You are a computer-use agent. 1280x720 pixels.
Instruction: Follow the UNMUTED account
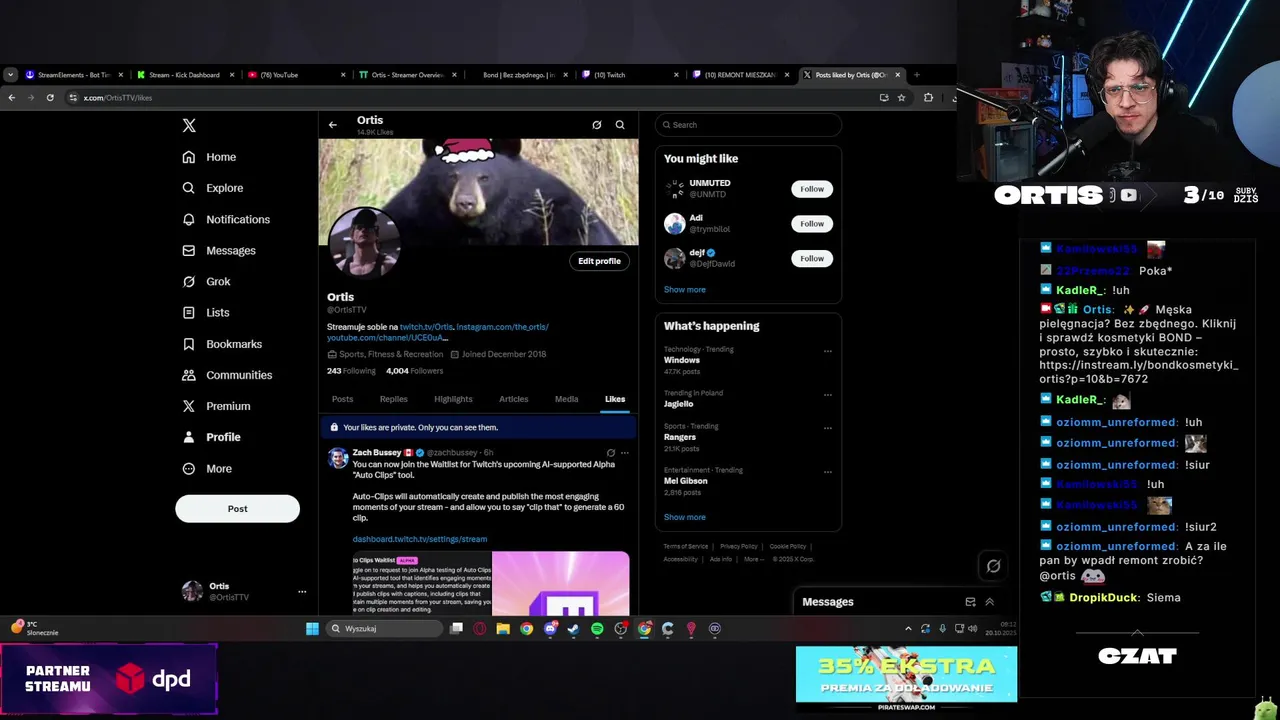pyautogui.click(x=812, y=189)
